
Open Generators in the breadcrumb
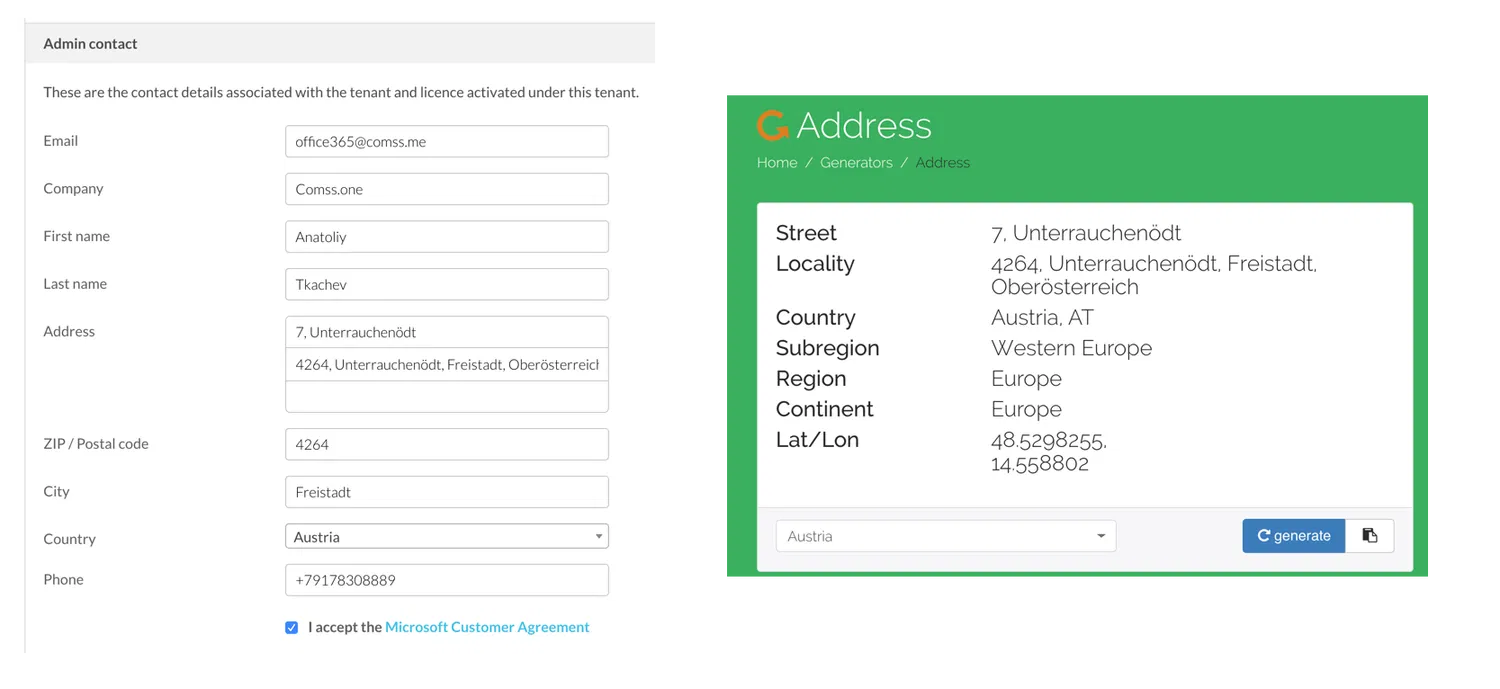pos(856,163)
